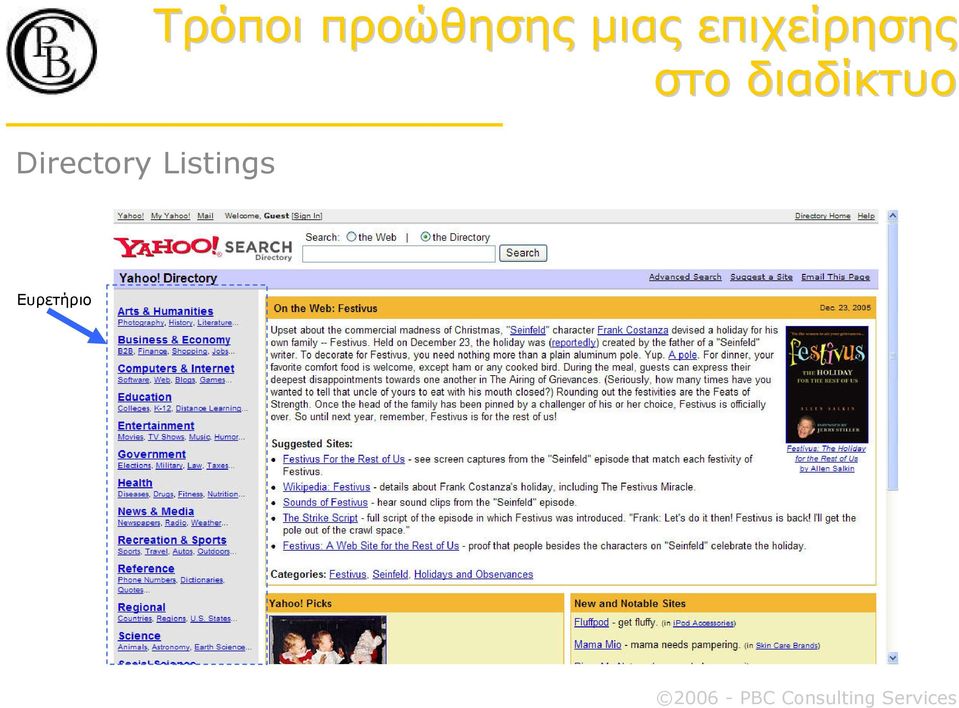Click Suggest a Site link
Screen dimensions: 959x708
pyautogui.click(x=761, y=277)
